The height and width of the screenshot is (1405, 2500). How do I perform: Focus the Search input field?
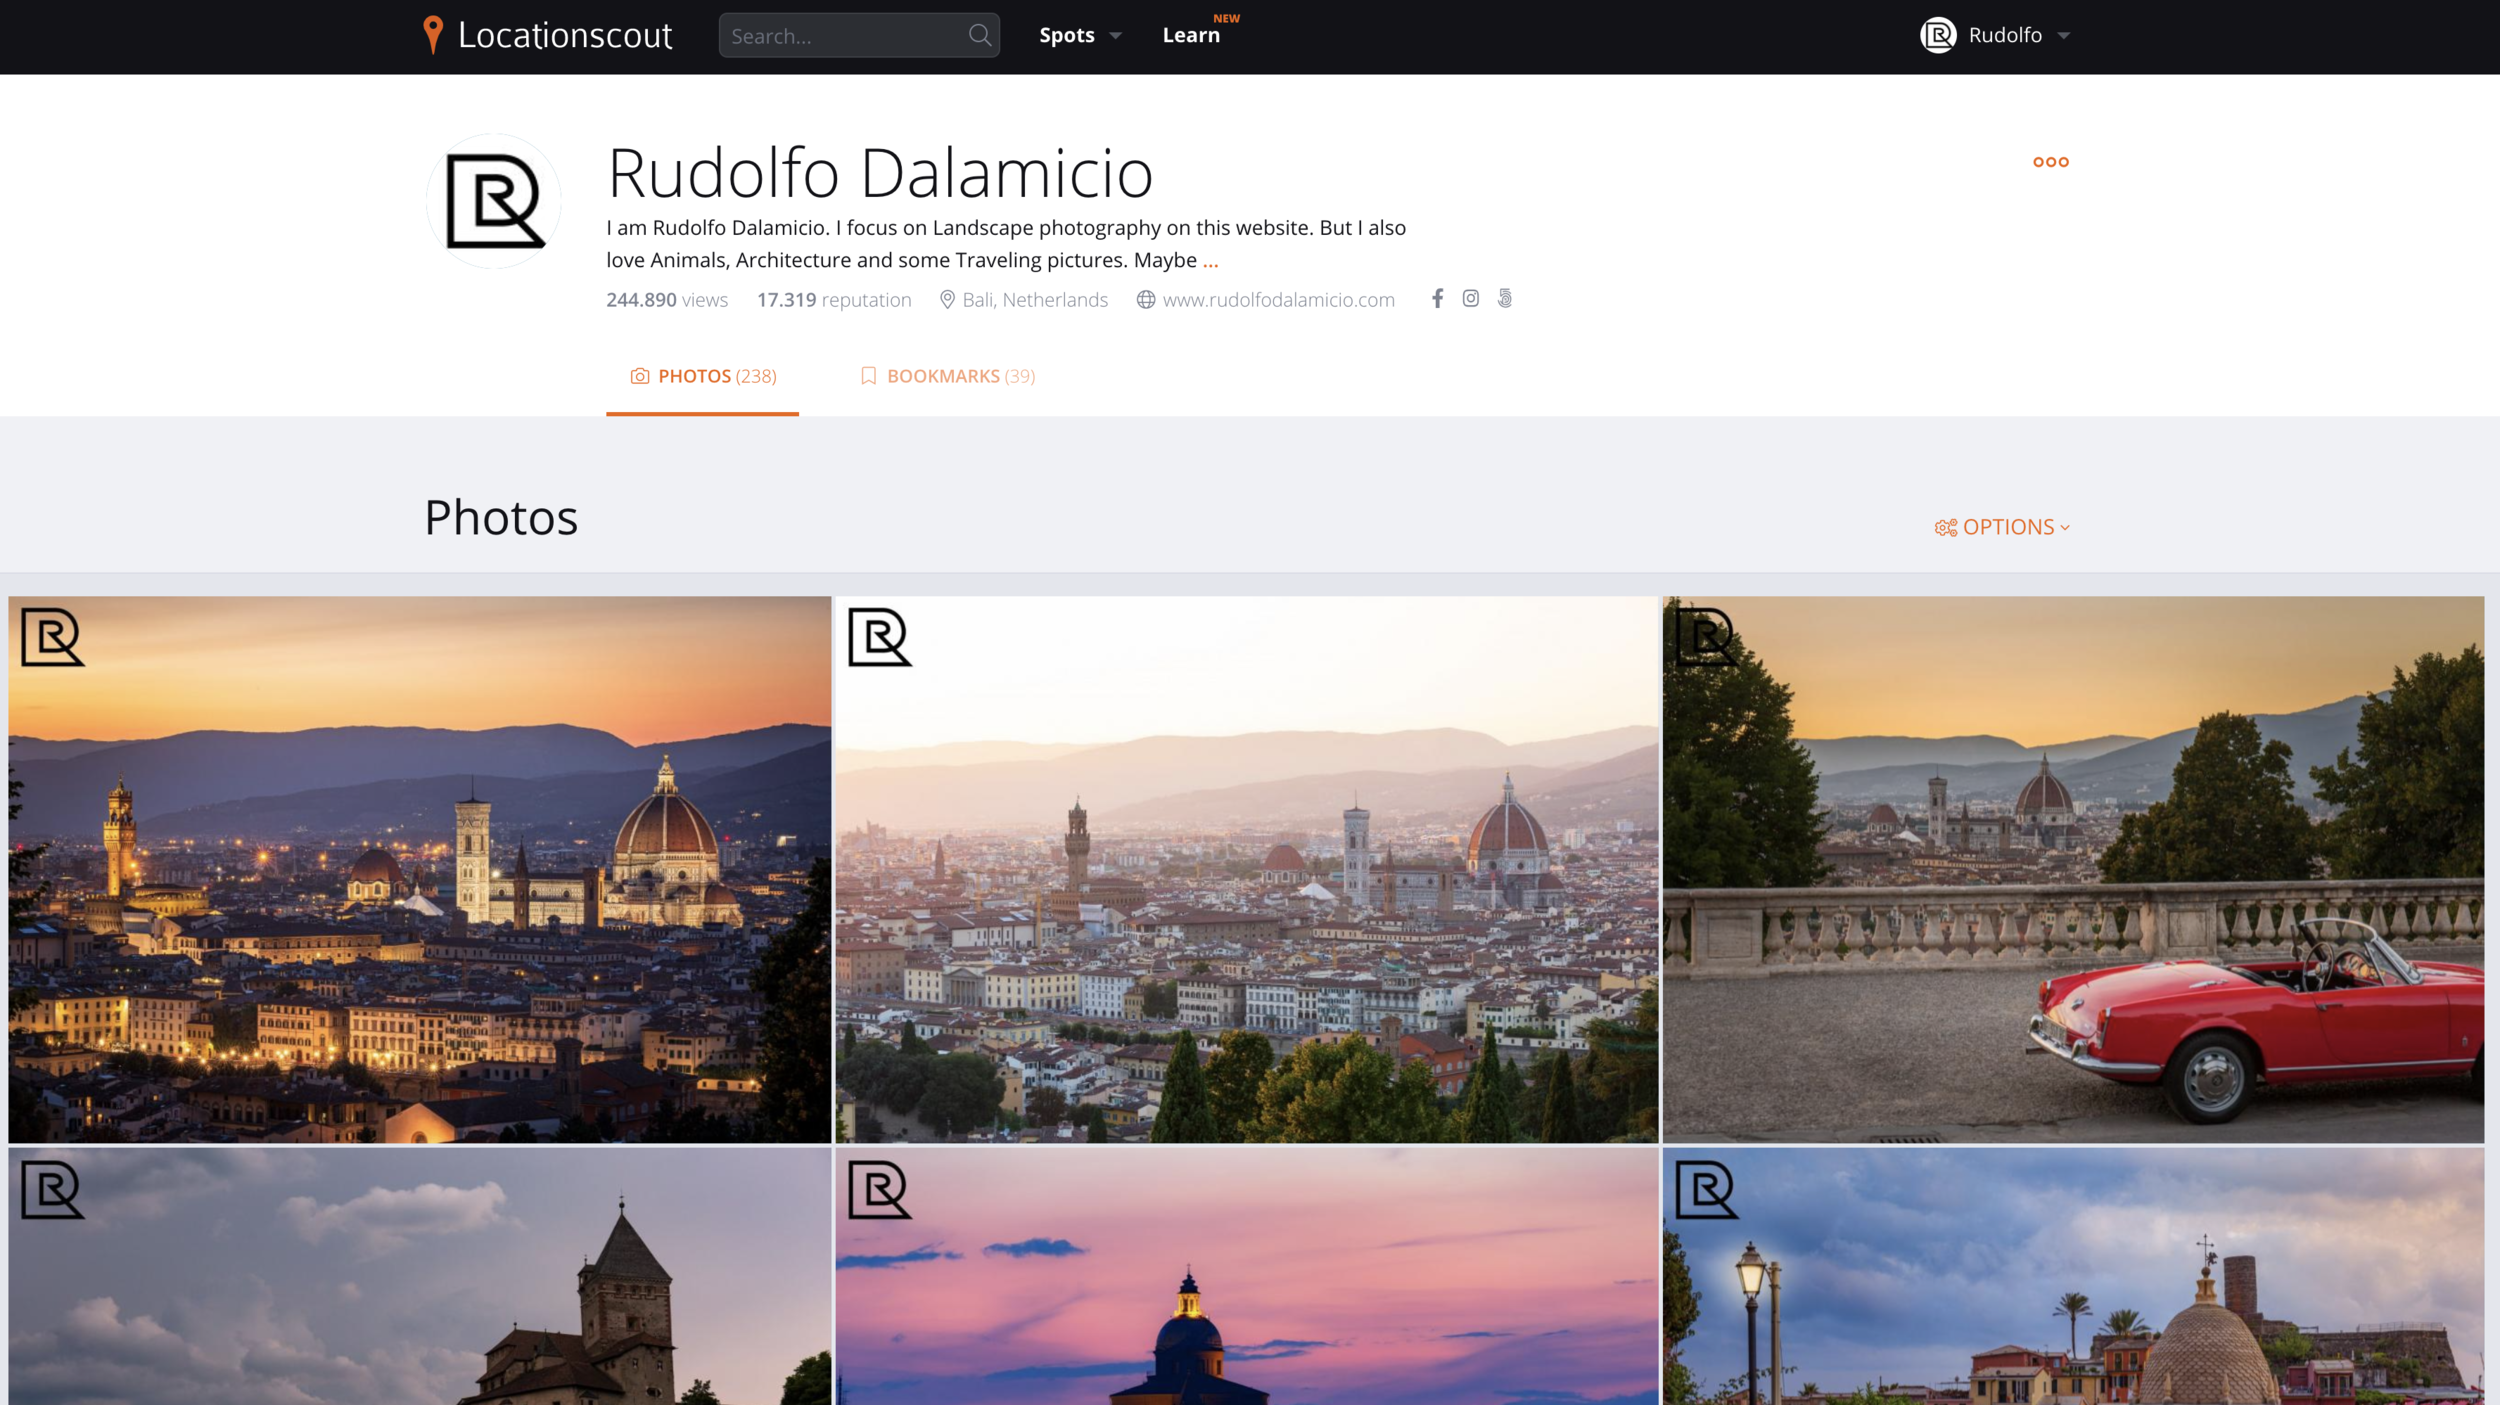(x=840, y=36)
